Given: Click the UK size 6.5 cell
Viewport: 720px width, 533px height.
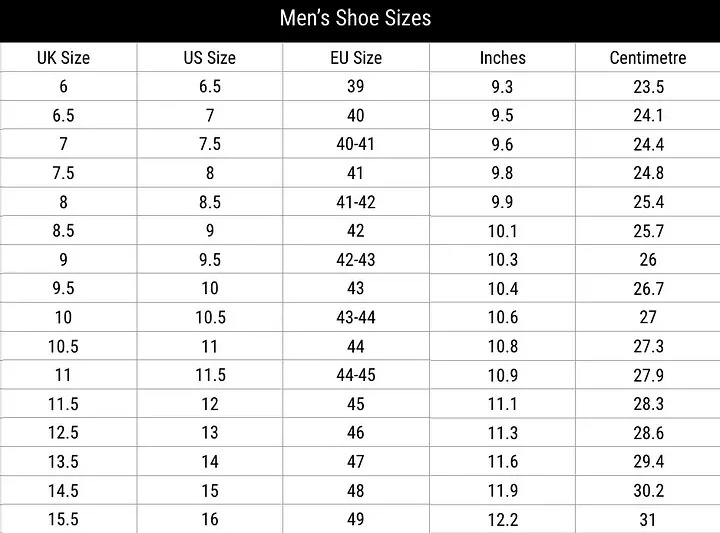Looking at the screenshot, I should [63, 116].
